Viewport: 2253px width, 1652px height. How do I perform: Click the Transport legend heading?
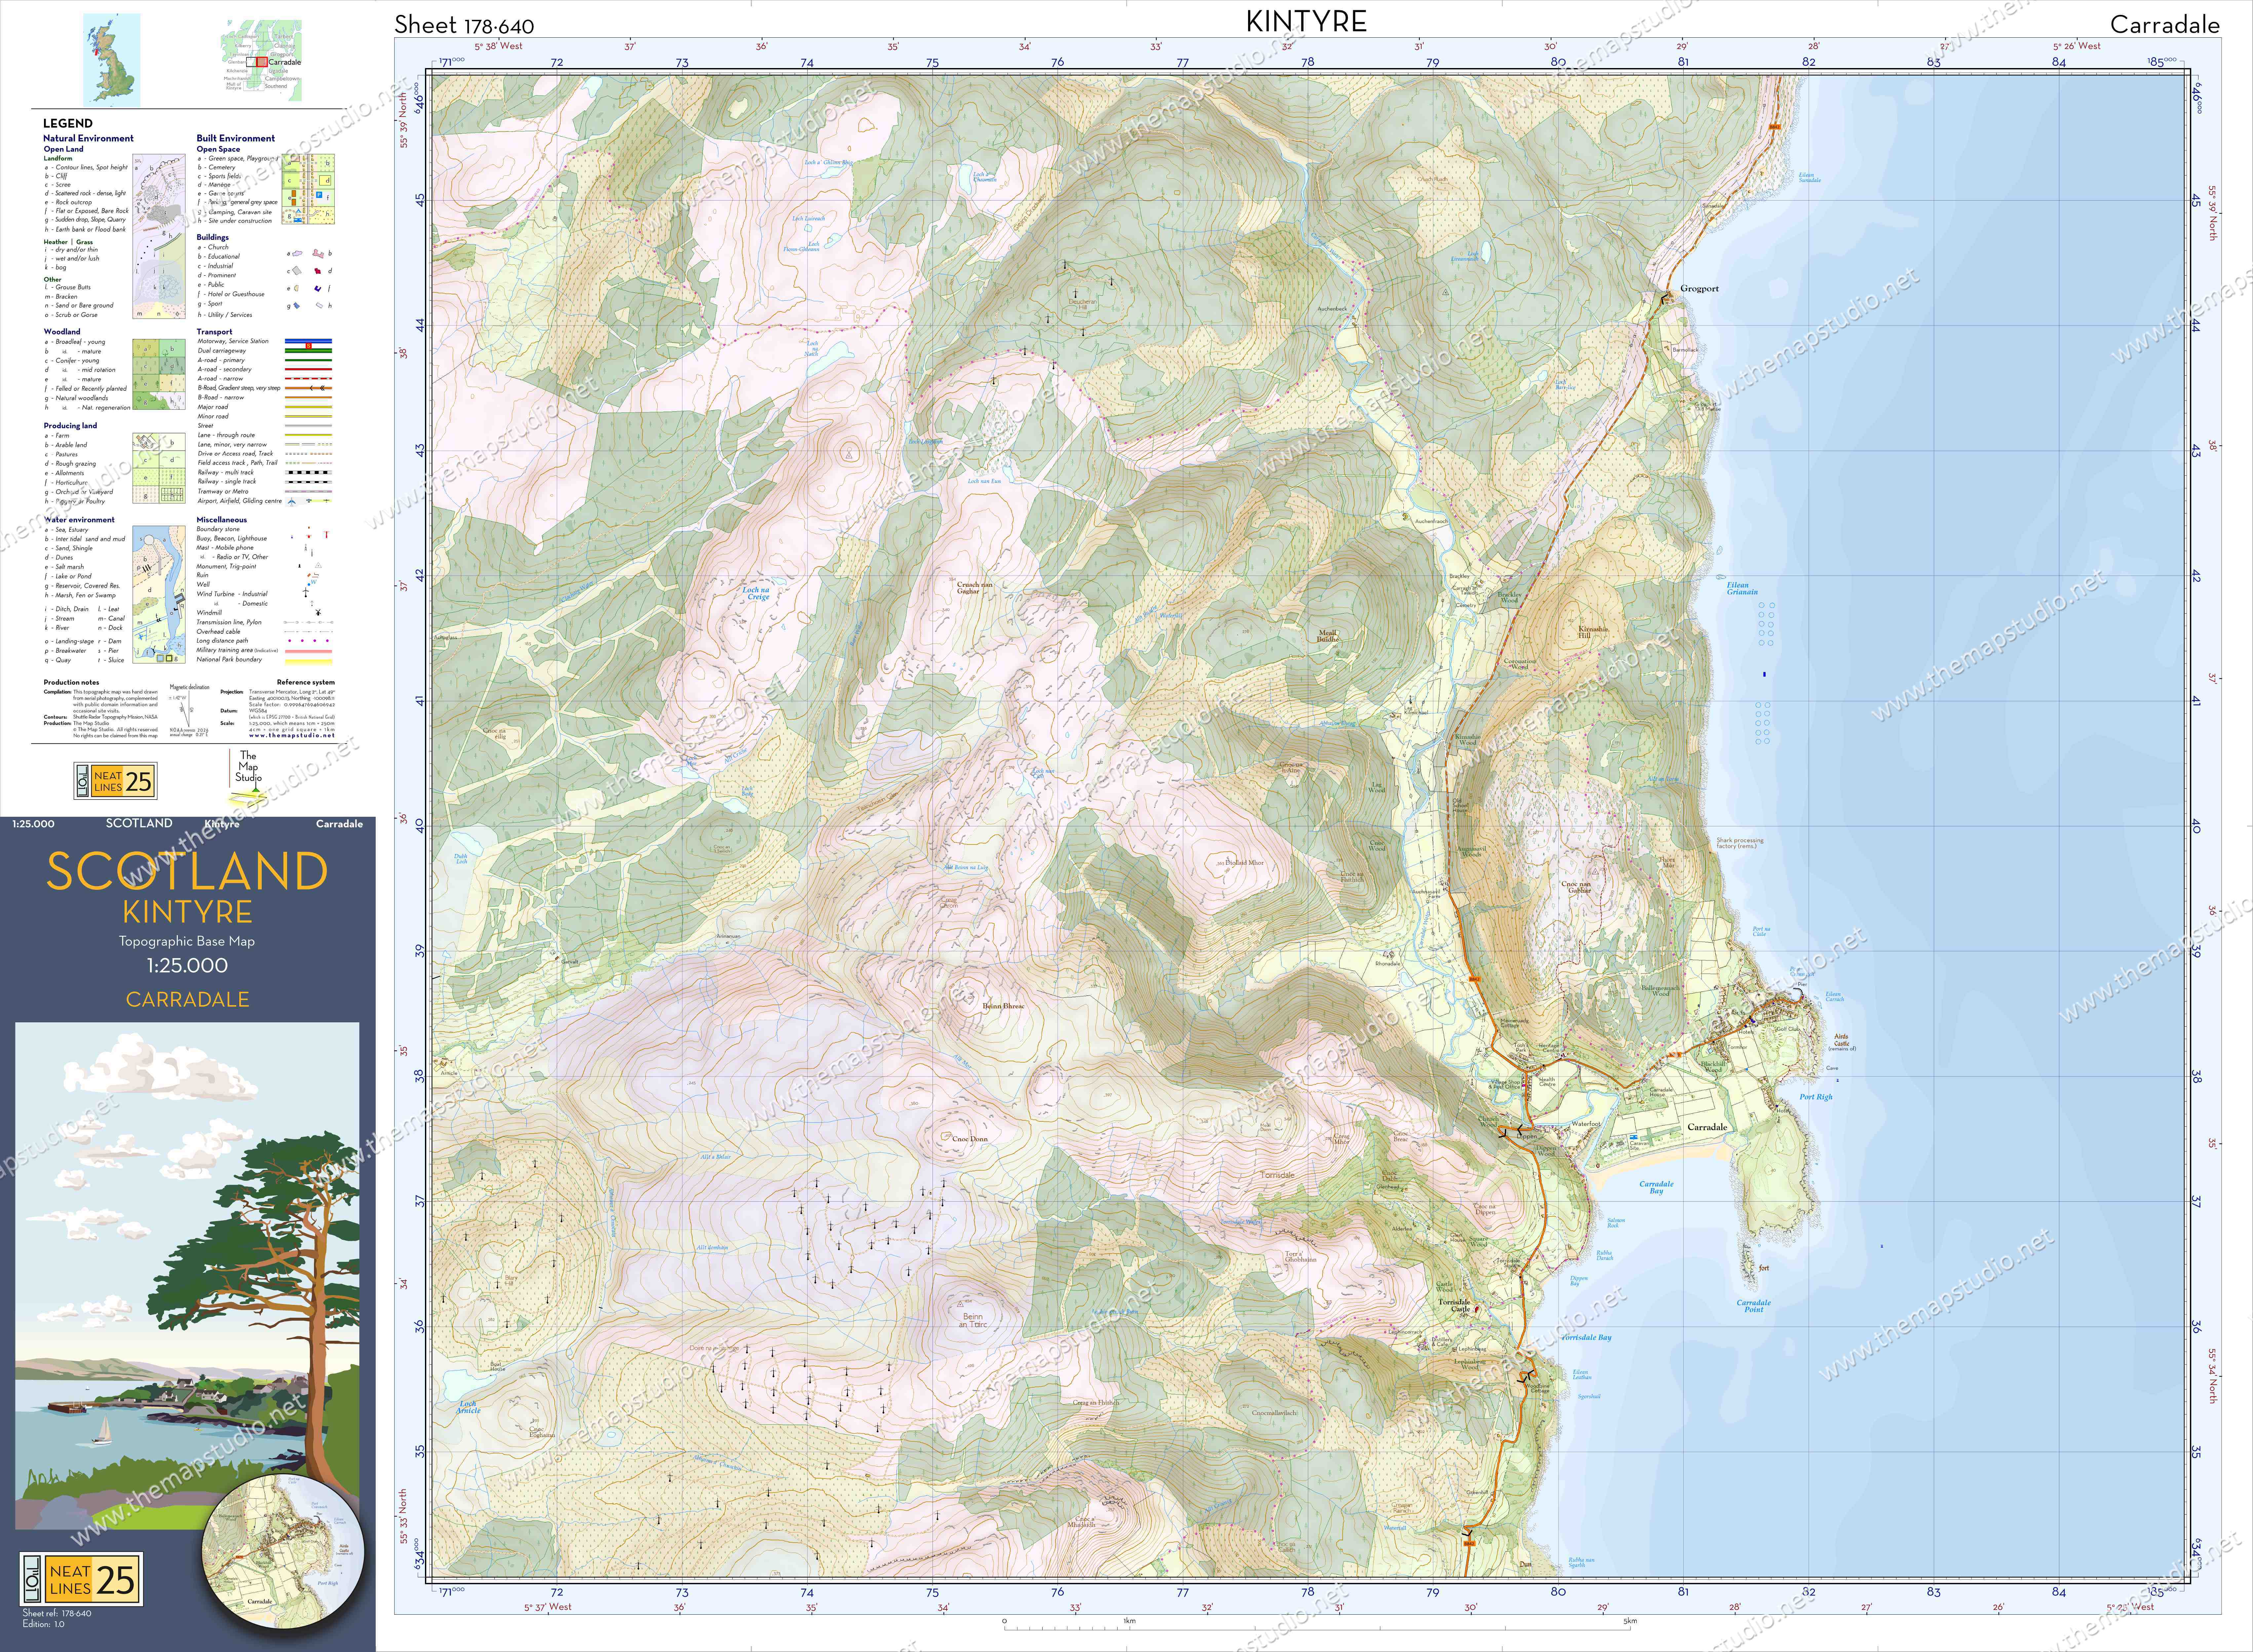214,332
